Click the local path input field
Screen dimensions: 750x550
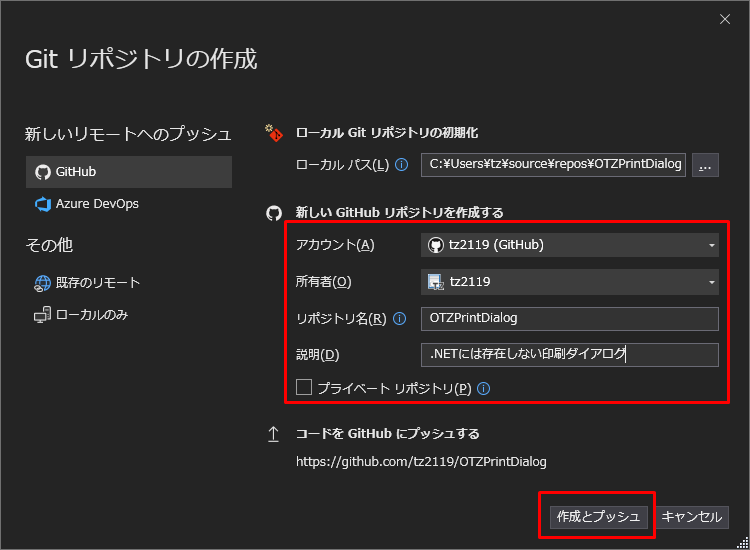pos(553,165)
